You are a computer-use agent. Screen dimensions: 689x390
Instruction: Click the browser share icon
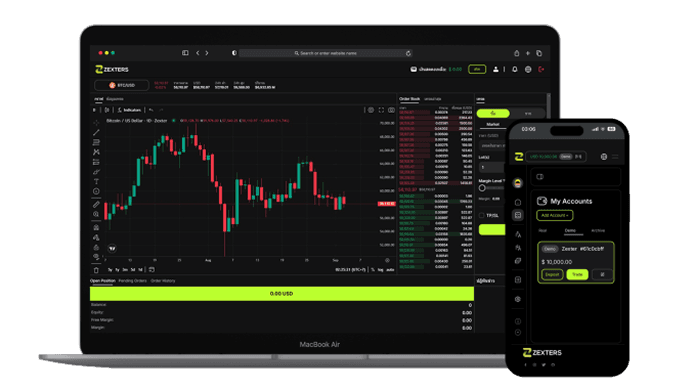pyautogui.click(x=517, y=53)
